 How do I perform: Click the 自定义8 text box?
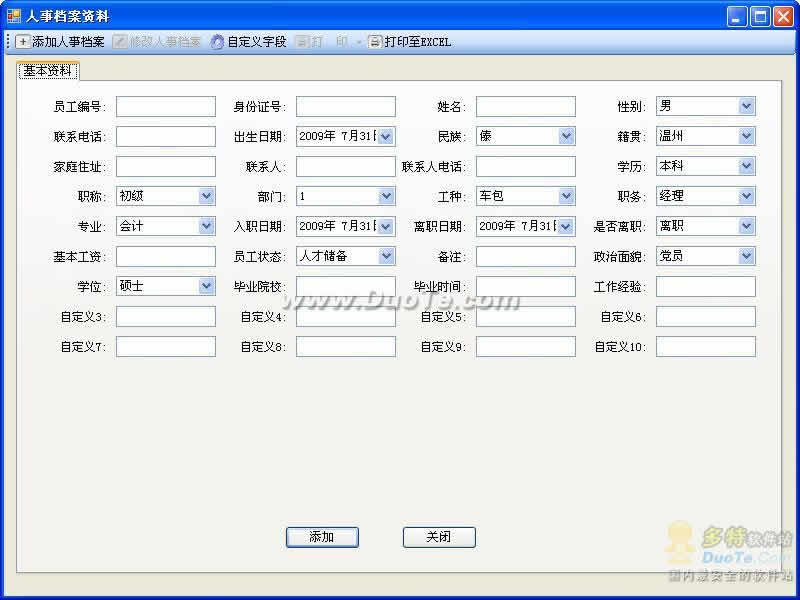click(345, 347)
